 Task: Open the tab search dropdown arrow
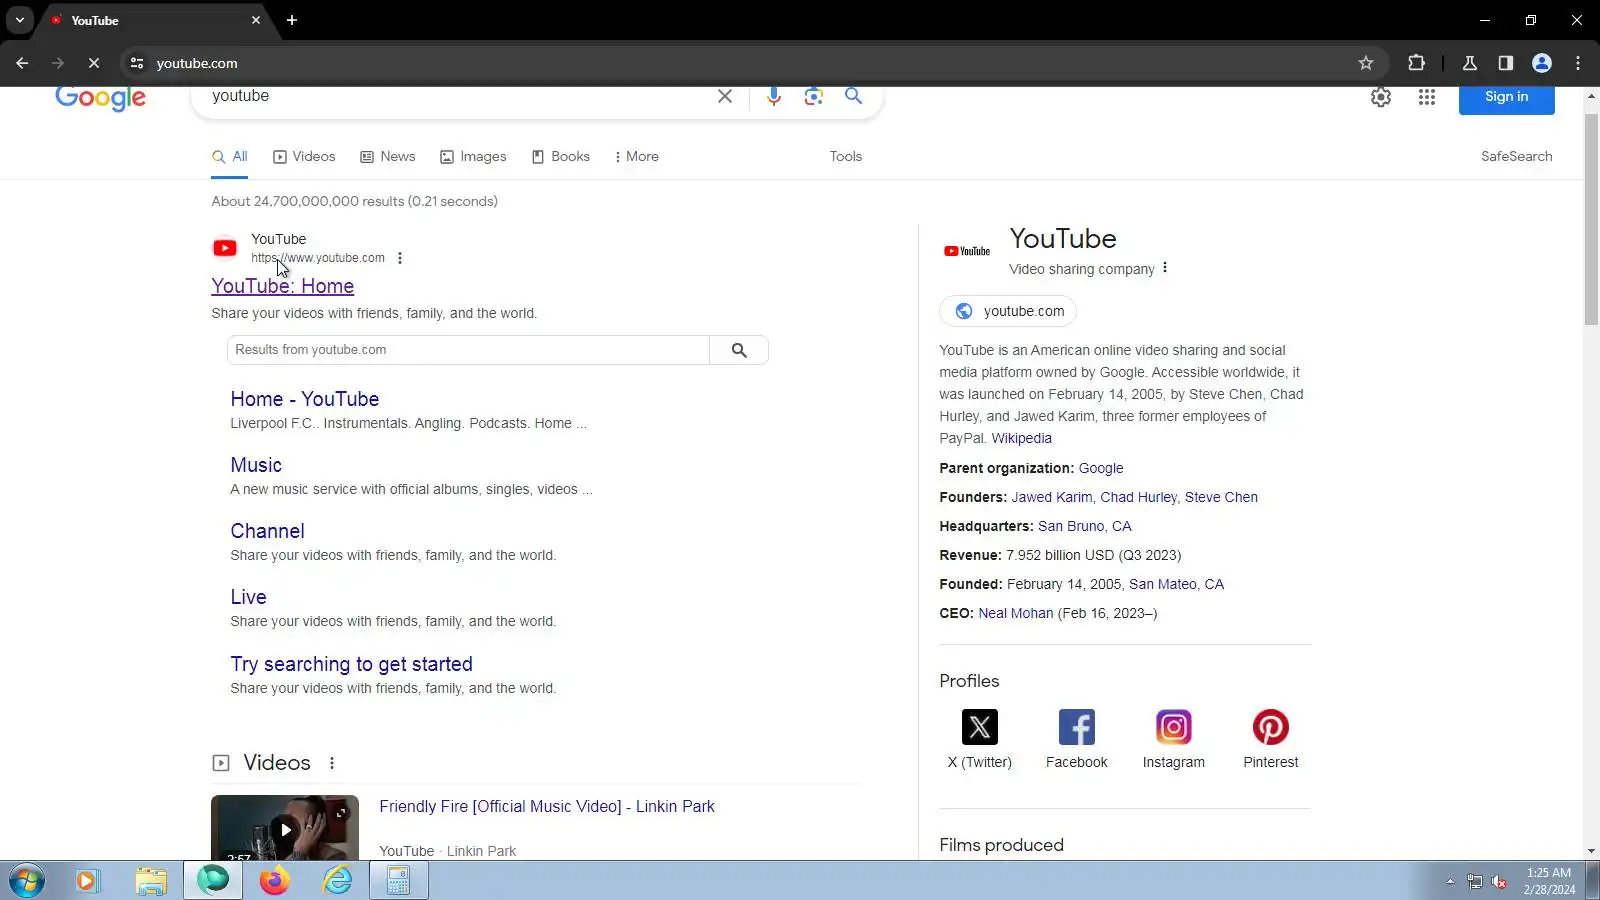20,20
